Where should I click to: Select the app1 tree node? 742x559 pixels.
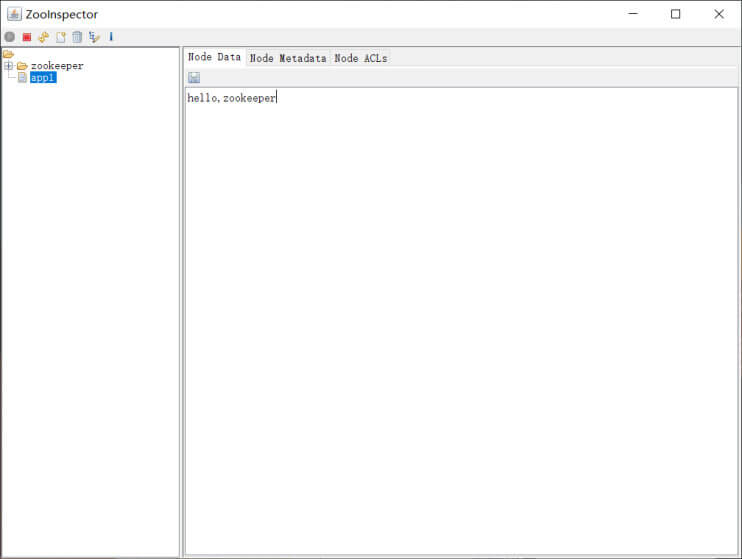[x=43, y=78]
